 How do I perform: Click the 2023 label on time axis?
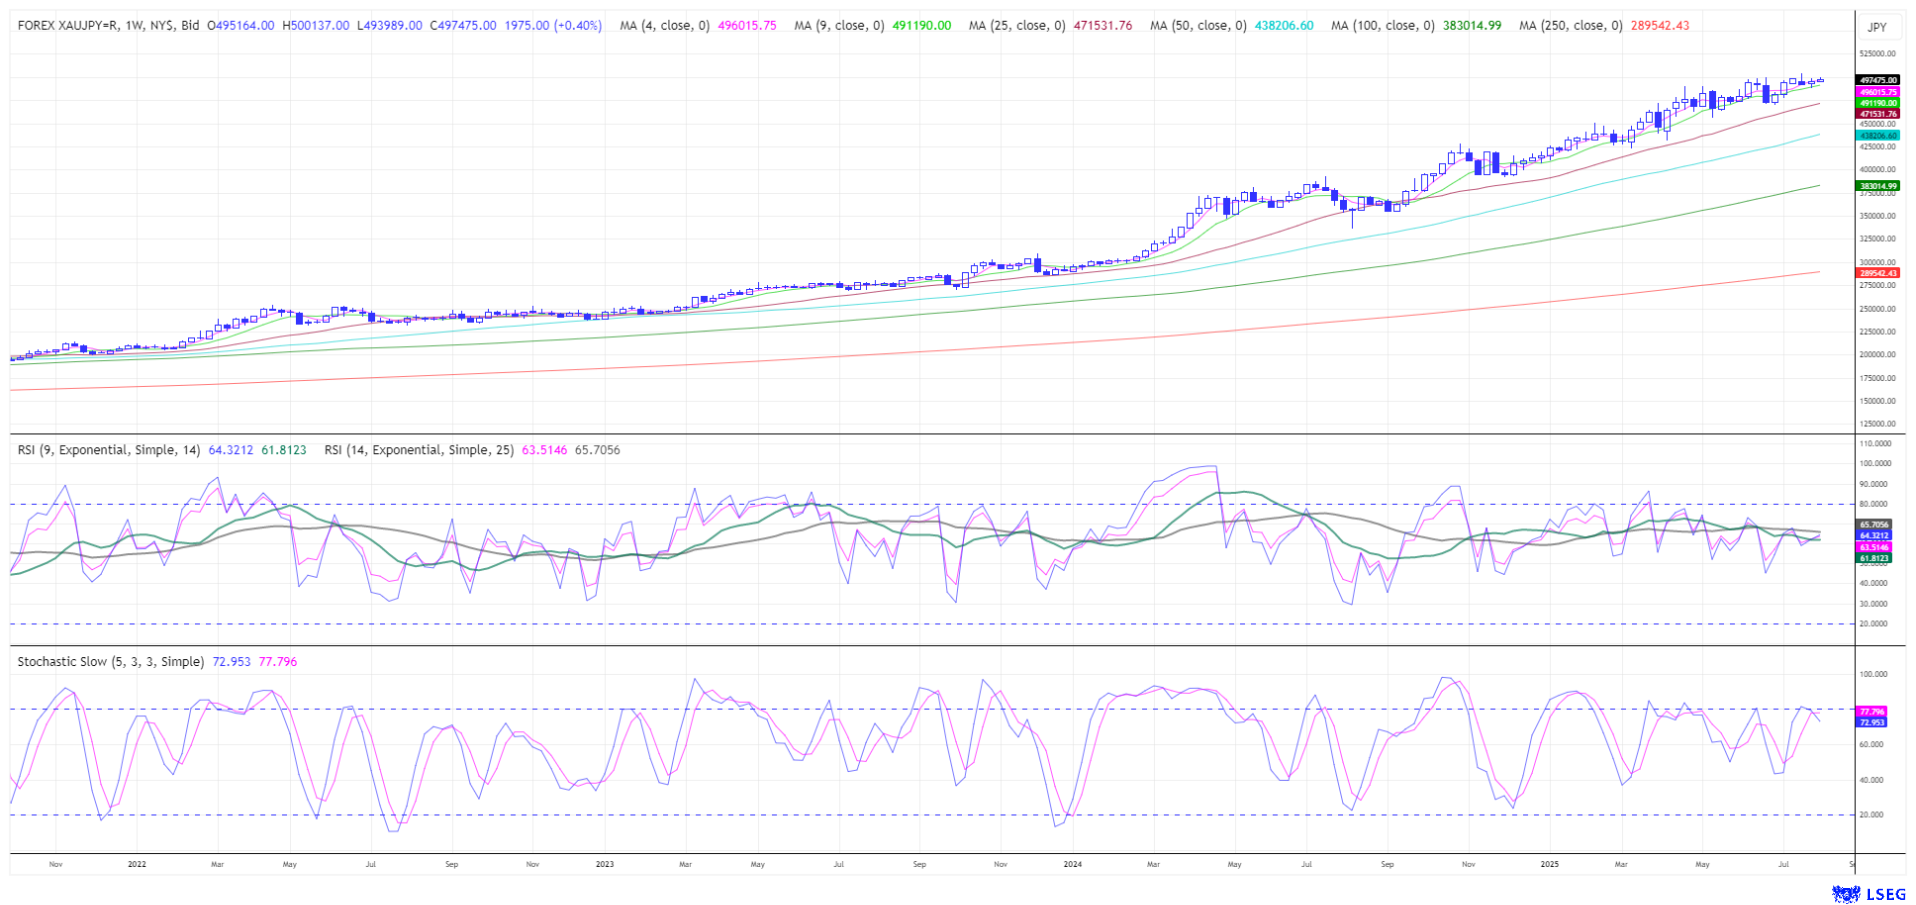coord(604,864)
